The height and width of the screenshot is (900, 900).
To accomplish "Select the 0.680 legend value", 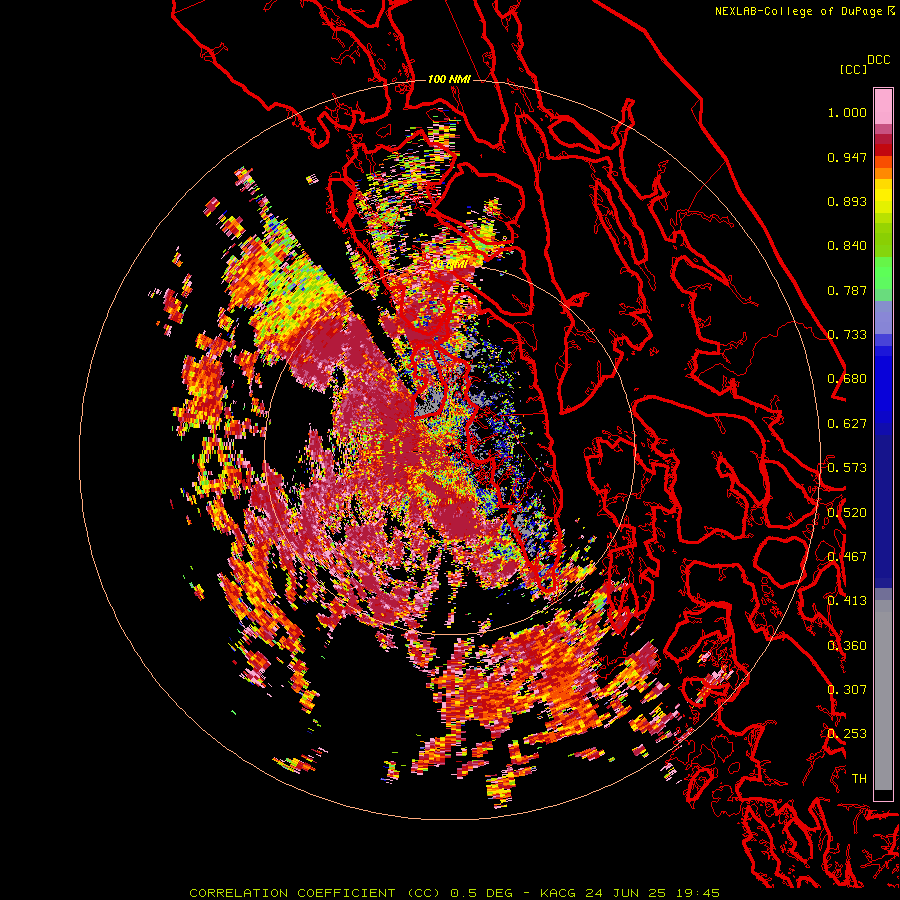I will click(x=847, y=379).
